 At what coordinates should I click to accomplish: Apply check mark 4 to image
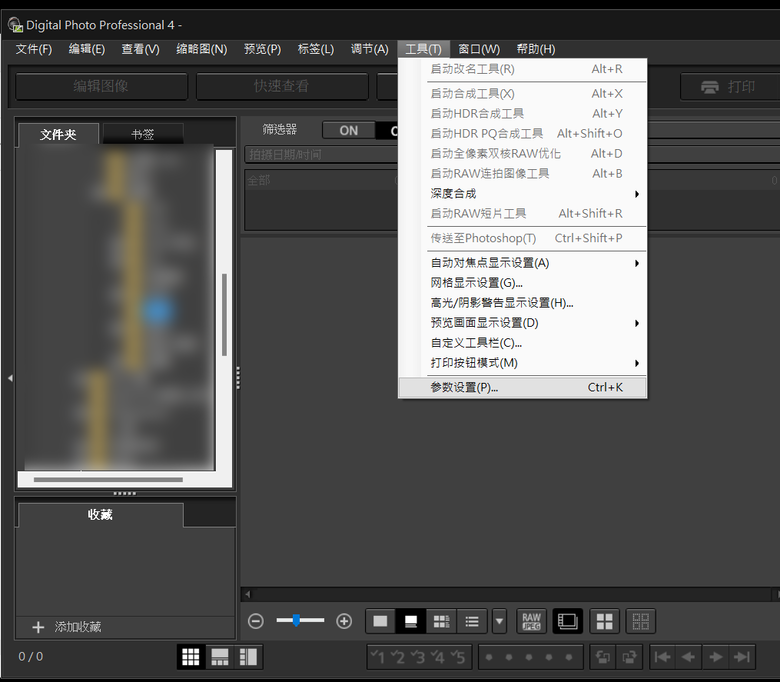point(438,657)
